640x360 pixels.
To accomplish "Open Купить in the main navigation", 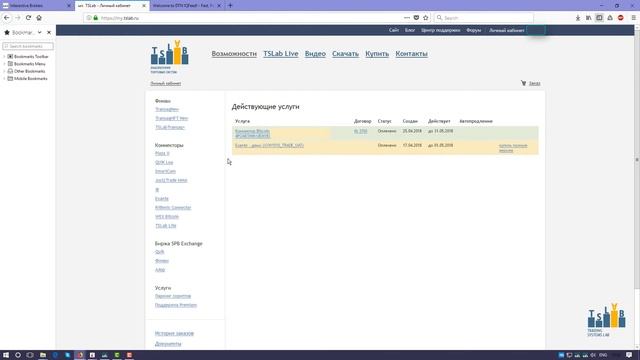I will [377, 54].
